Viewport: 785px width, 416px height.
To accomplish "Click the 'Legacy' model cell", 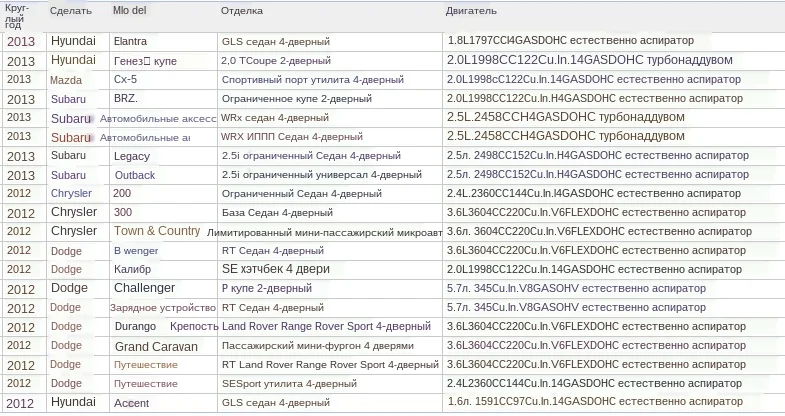I will tap(132, 156).
